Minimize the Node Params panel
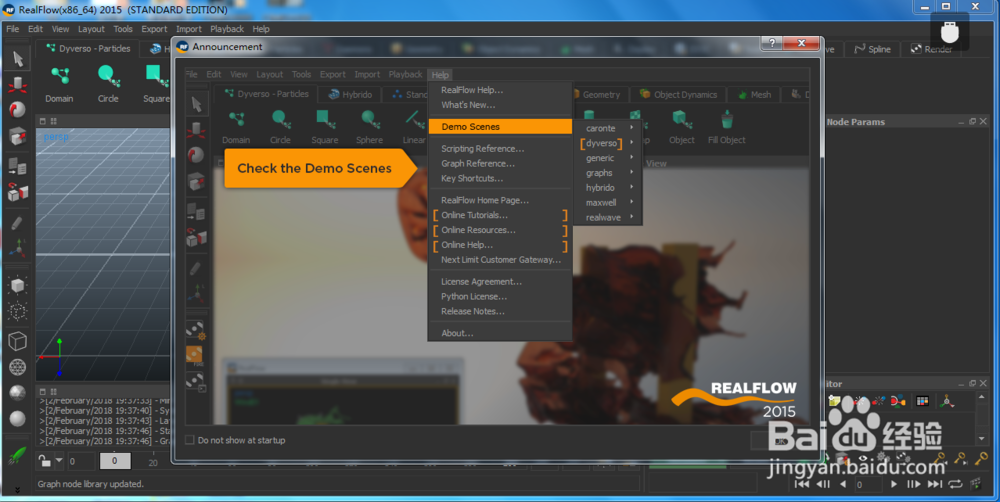The width and height of the screenshot is (1000, 502). click(x=961, y=122)
